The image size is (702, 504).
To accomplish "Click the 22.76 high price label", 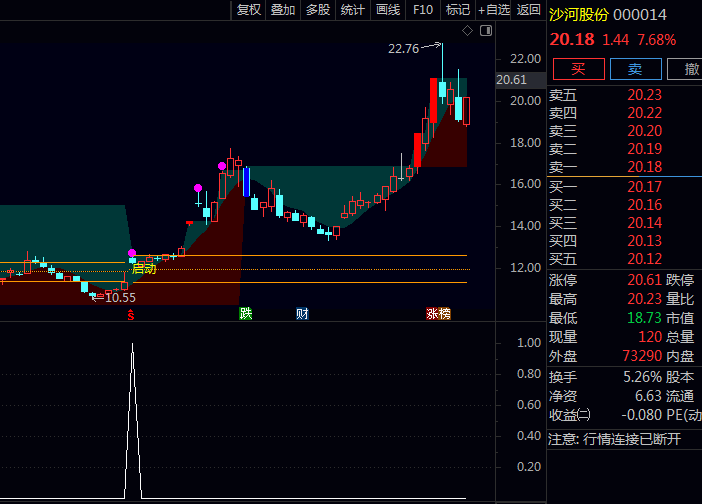I will (403, 48).
